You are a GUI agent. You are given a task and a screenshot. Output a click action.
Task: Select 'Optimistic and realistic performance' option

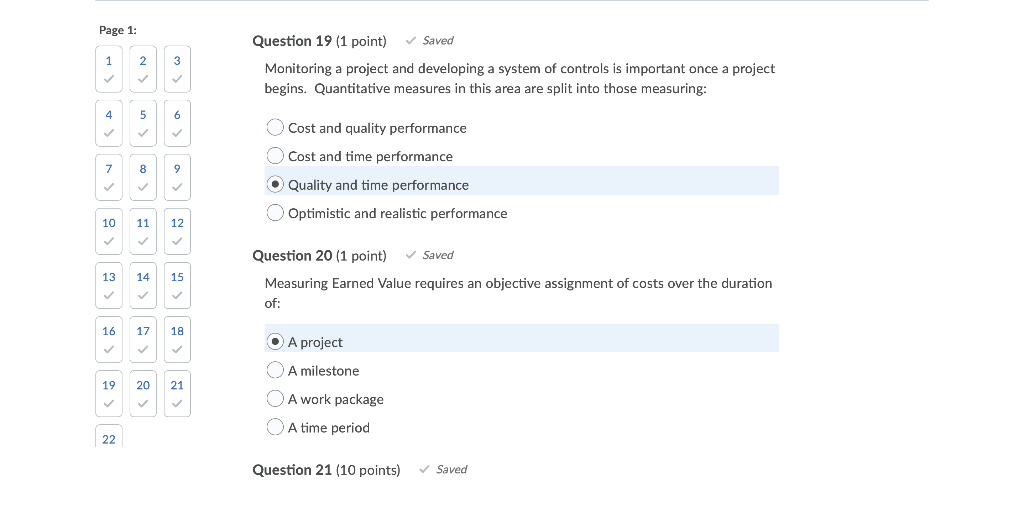pos(275,213)
